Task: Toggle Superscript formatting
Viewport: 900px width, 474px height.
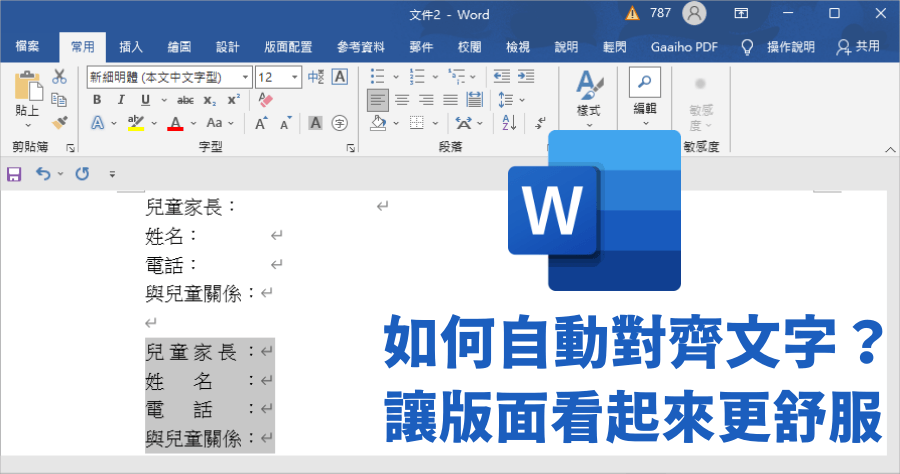Action: click(x=234, y=99)
